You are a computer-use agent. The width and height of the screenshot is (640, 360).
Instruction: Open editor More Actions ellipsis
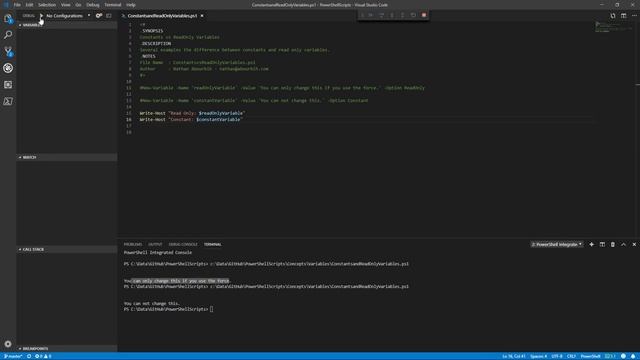click(x=634, y=16)
